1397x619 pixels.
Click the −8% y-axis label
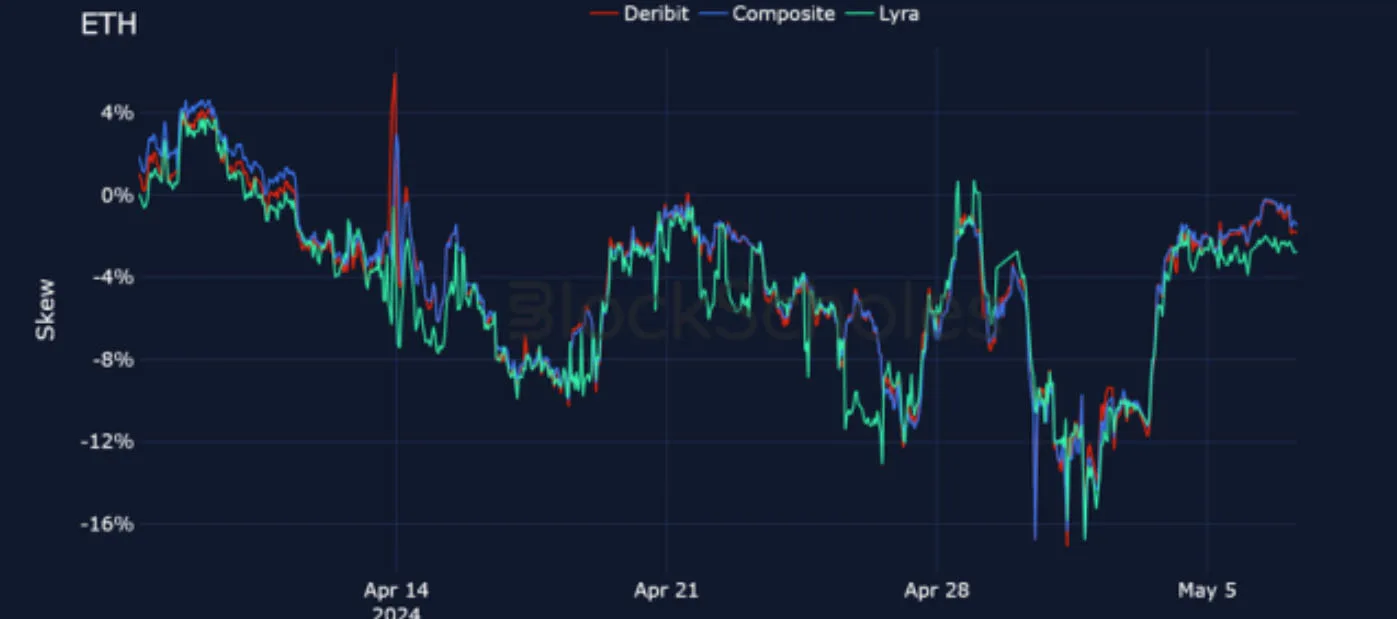(112, 359)
